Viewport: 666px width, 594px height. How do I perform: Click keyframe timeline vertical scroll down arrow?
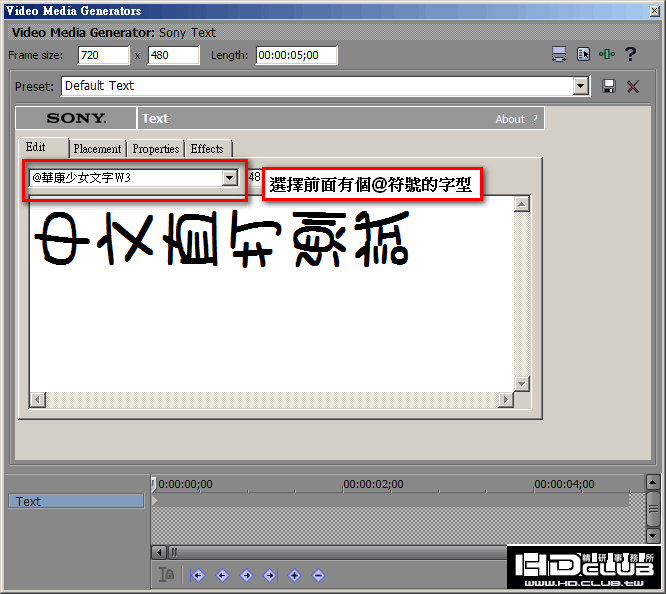click(653, 535)
